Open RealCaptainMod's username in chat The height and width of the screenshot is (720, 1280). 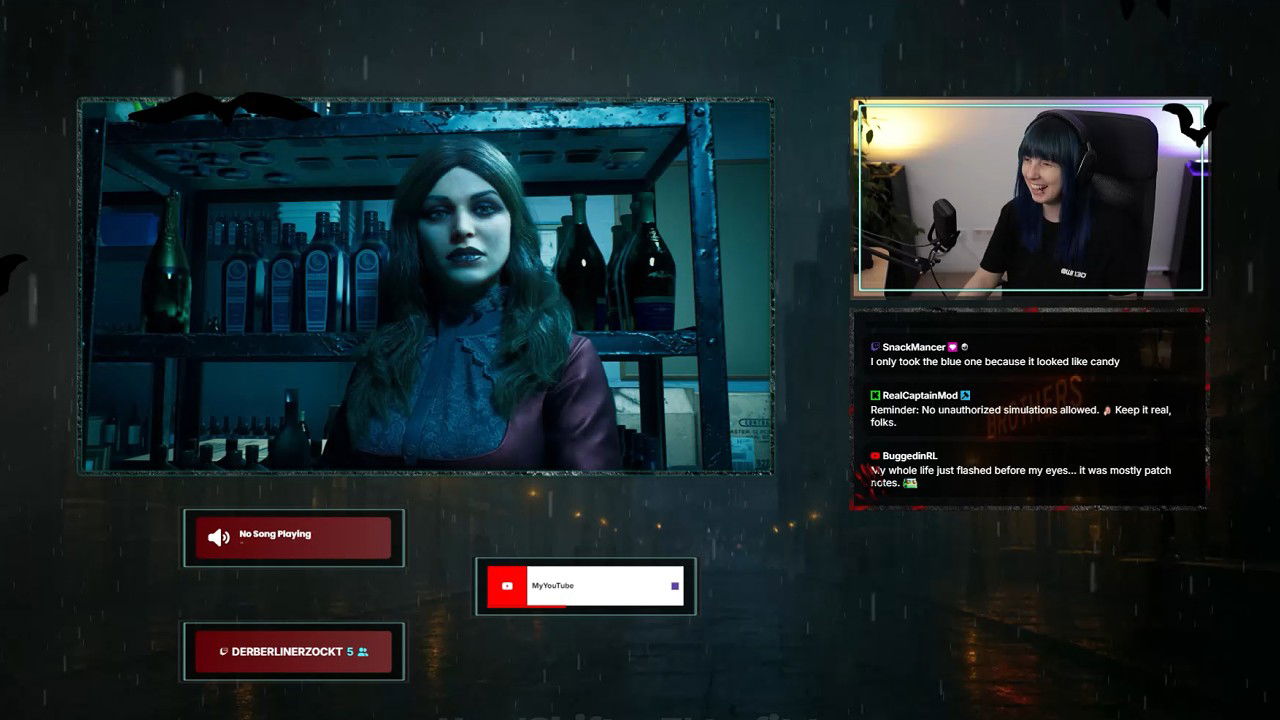point(919,396)
